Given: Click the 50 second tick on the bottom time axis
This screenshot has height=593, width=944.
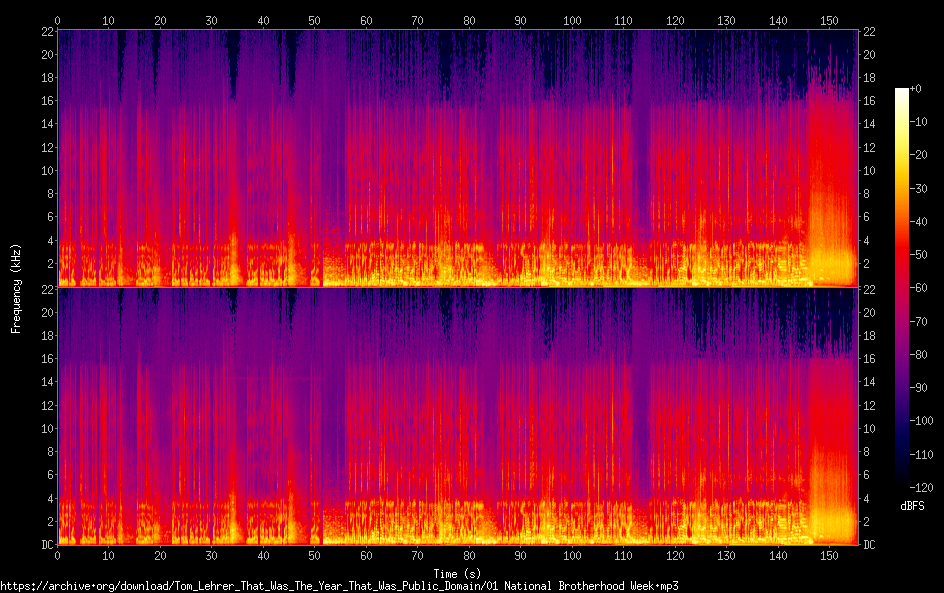Looking at the screenshot, I should (315, 555).
